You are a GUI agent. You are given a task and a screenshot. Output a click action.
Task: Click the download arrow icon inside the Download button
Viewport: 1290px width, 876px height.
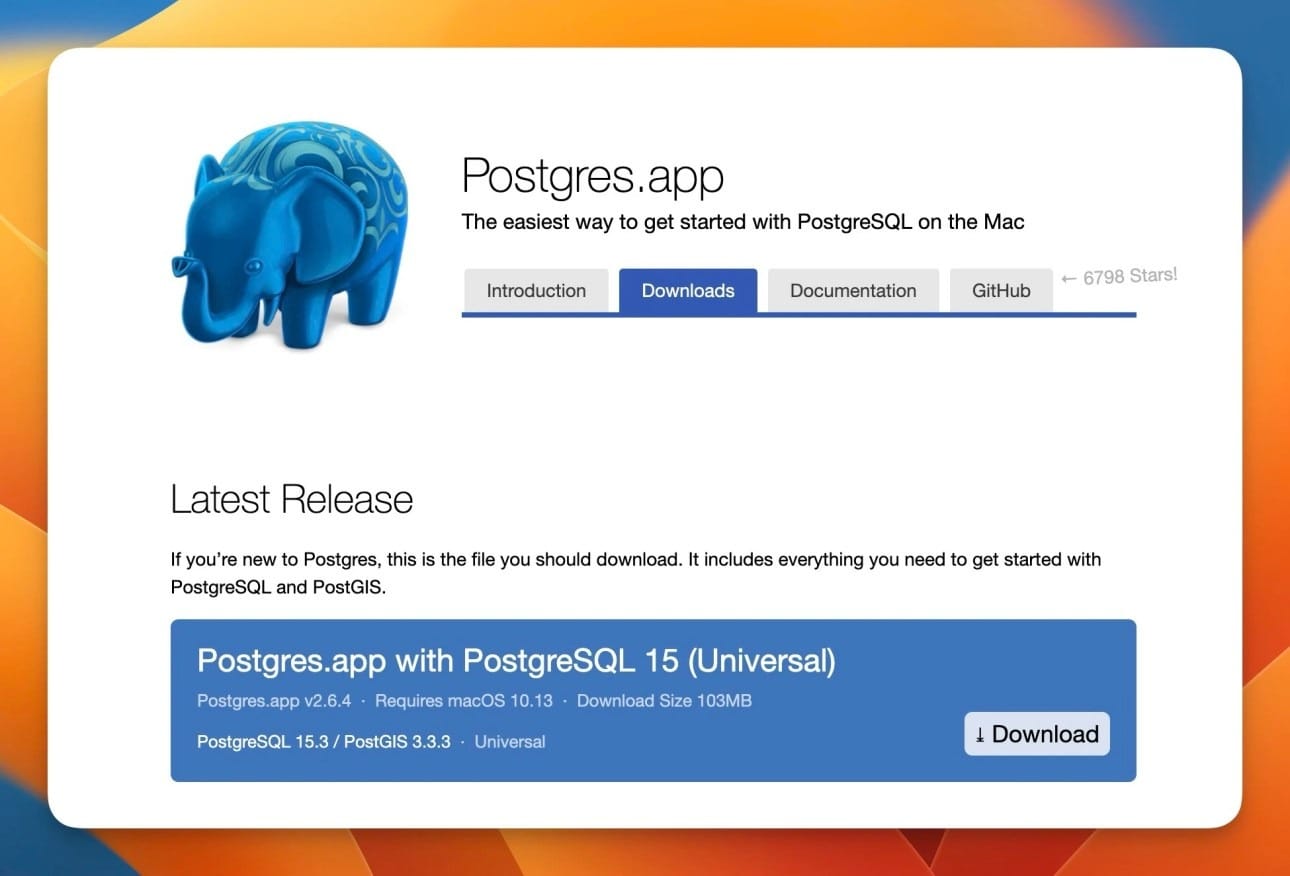pyautogui.click(x=981, y=734)
